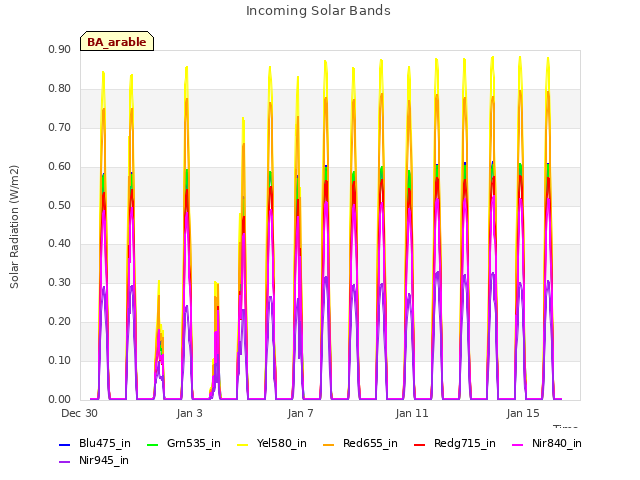This screenshot has height=480, width=640.
Task: Click the BA_arable label box
Action: 117,41
